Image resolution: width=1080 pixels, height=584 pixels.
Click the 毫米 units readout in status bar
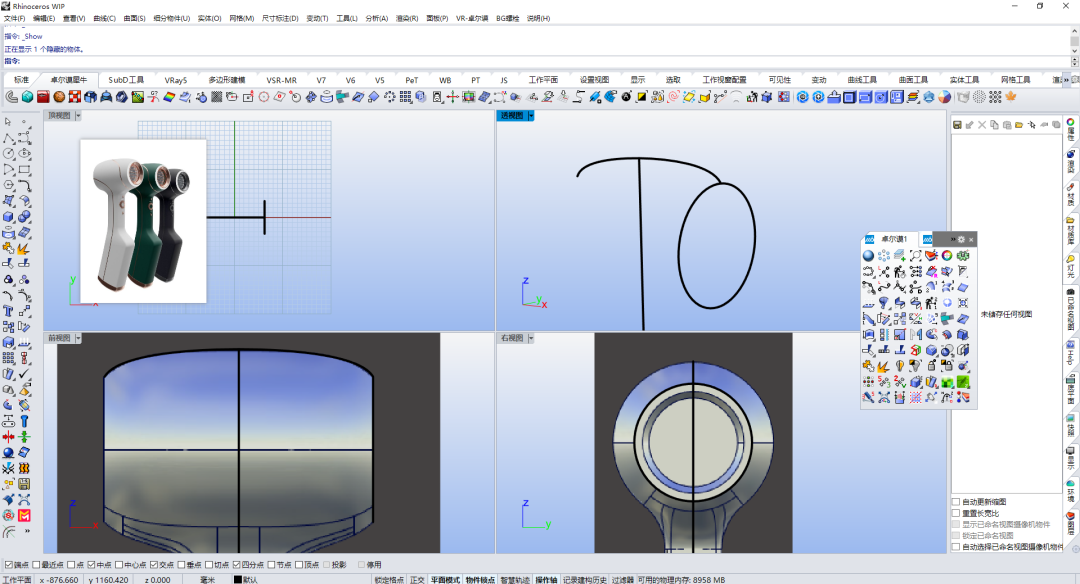click(x=207, y=580)
